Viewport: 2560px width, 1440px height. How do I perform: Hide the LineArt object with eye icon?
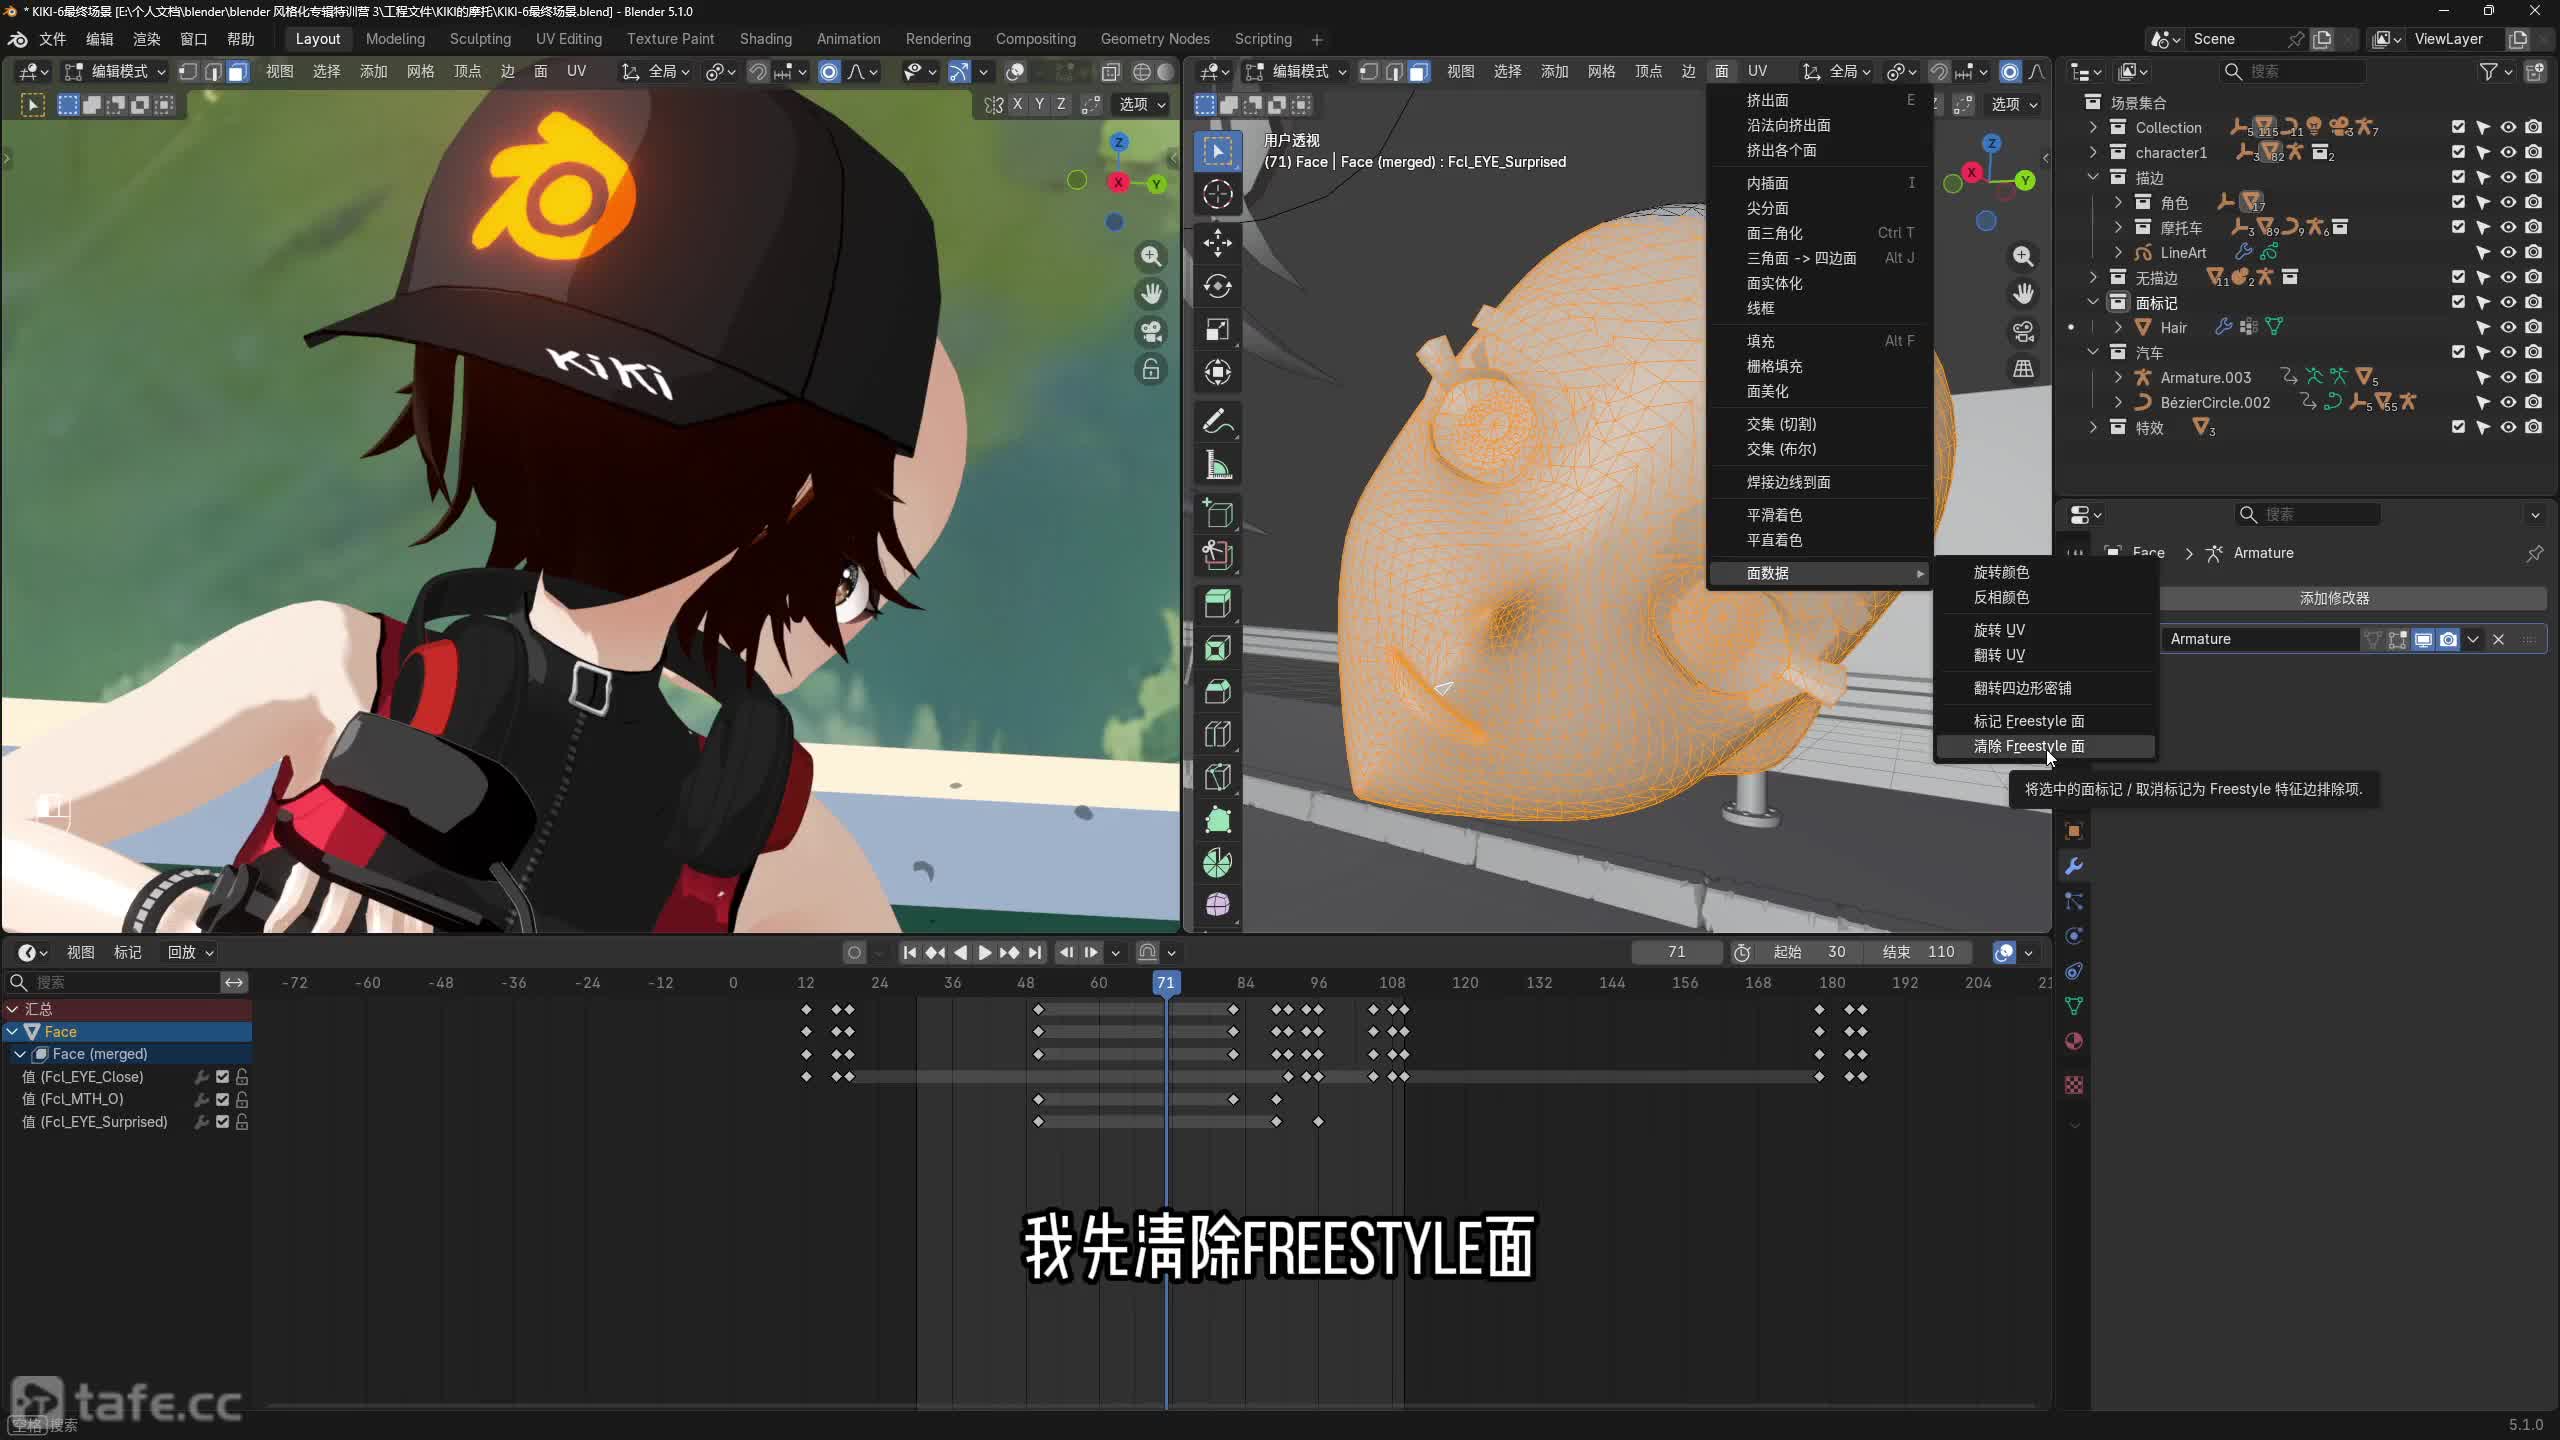(2508, 252)
